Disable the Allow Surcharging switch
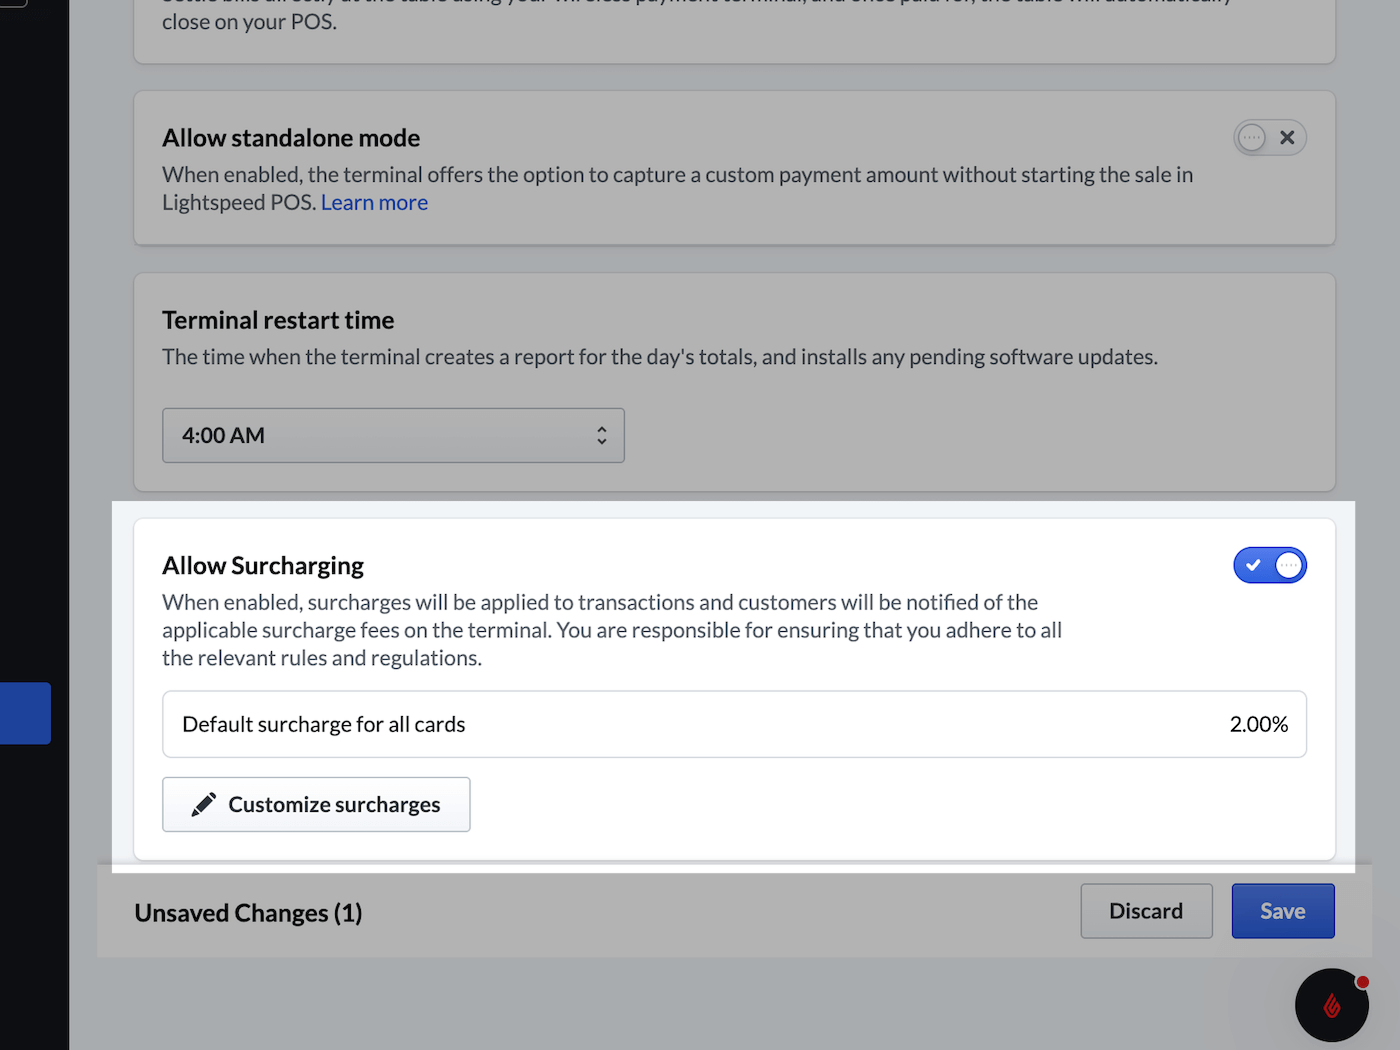 click(1269, 566)
